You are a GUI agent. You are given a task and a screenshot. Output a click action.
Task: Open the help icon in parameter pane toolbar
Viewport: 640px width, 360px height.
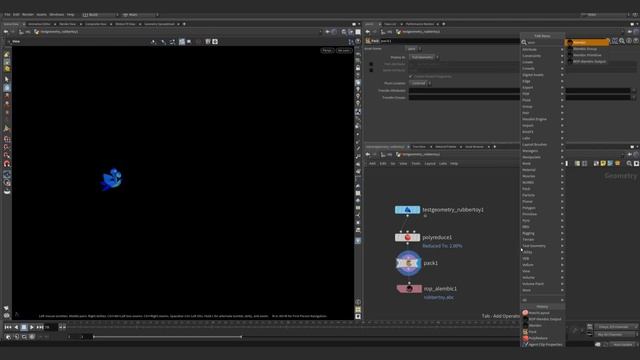pyautogui.click(x=636, y=41)
